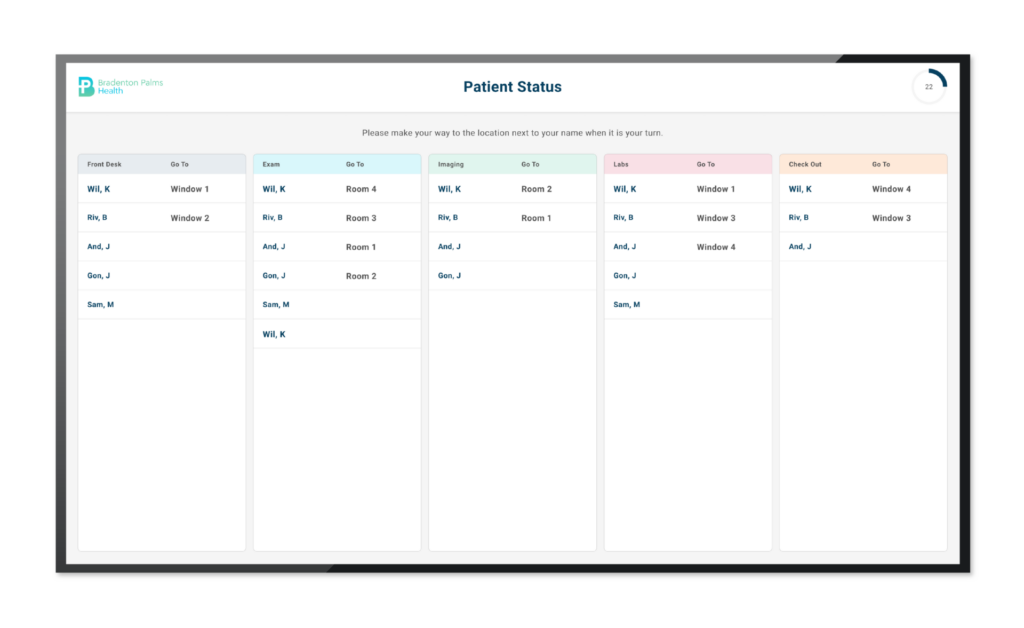The image size is (1024, 628).
Task: Select And, J in the Labs list
Action: click(624, 247)
